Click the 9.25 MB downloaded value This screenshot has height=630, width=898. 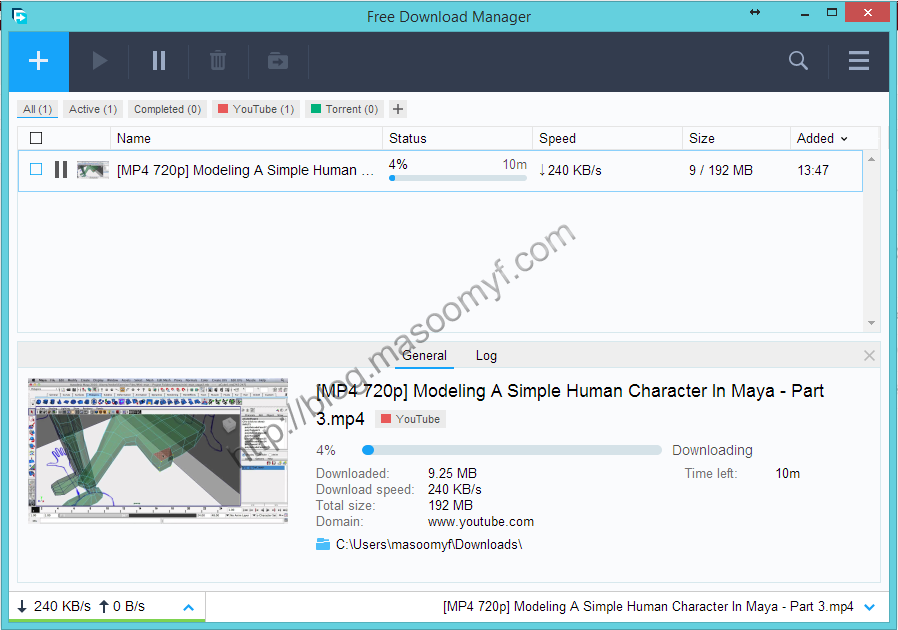tap(452, 474)
